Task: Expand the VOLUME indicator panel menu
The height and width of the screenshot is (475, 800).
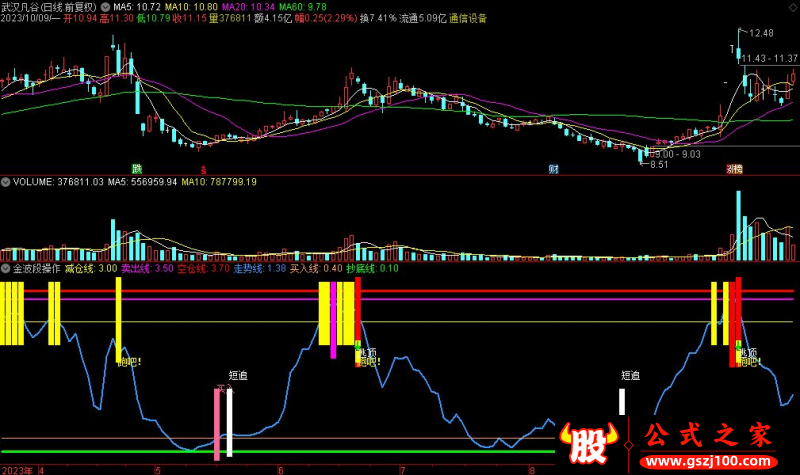Action: click(x=6, y=182)
